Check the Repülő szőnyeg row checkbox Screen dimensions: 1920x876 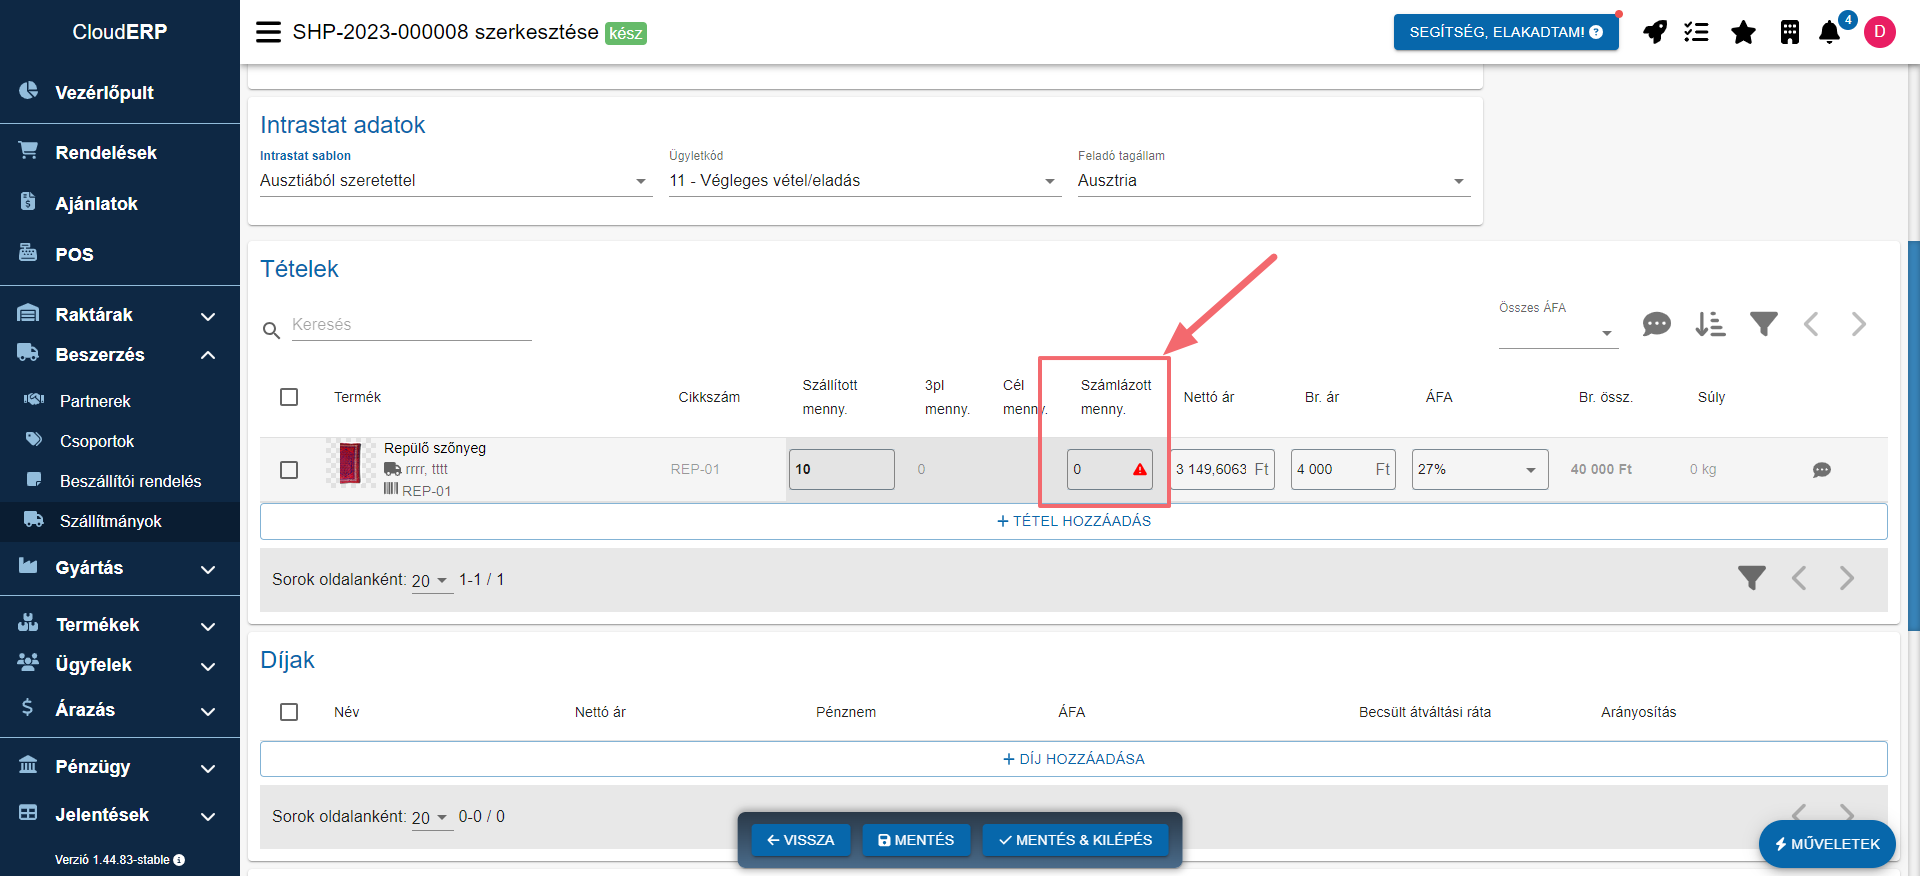[289, 470]
